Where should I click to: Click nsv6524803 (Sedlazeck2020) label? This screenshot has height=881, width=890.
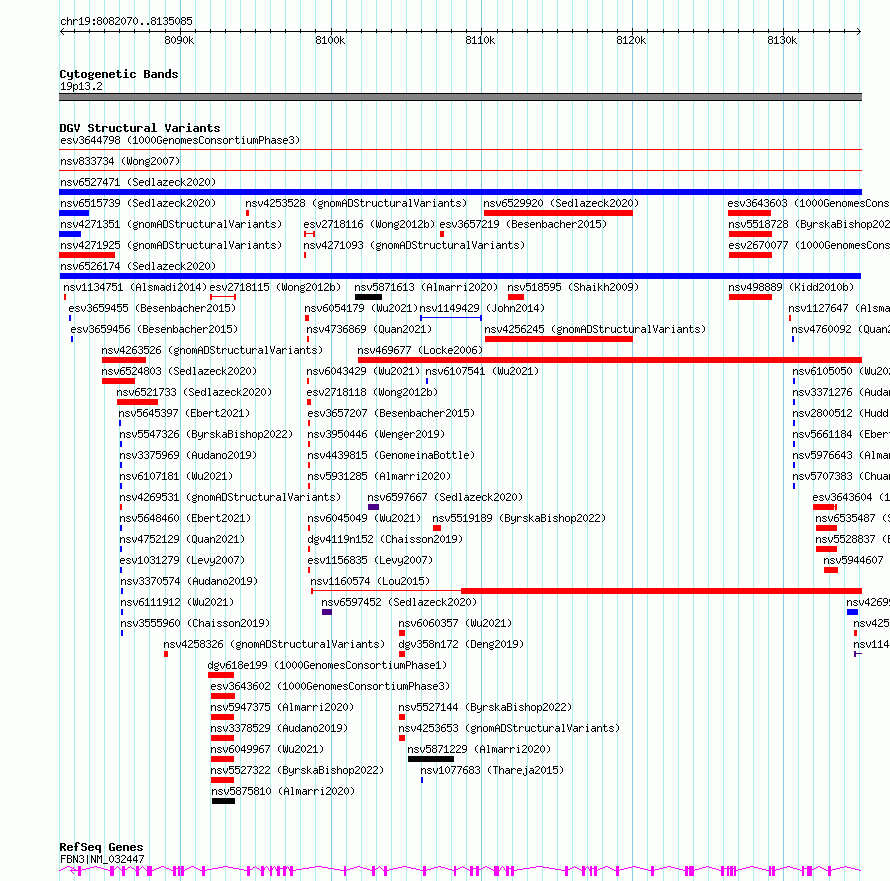[x=179, y=371]
